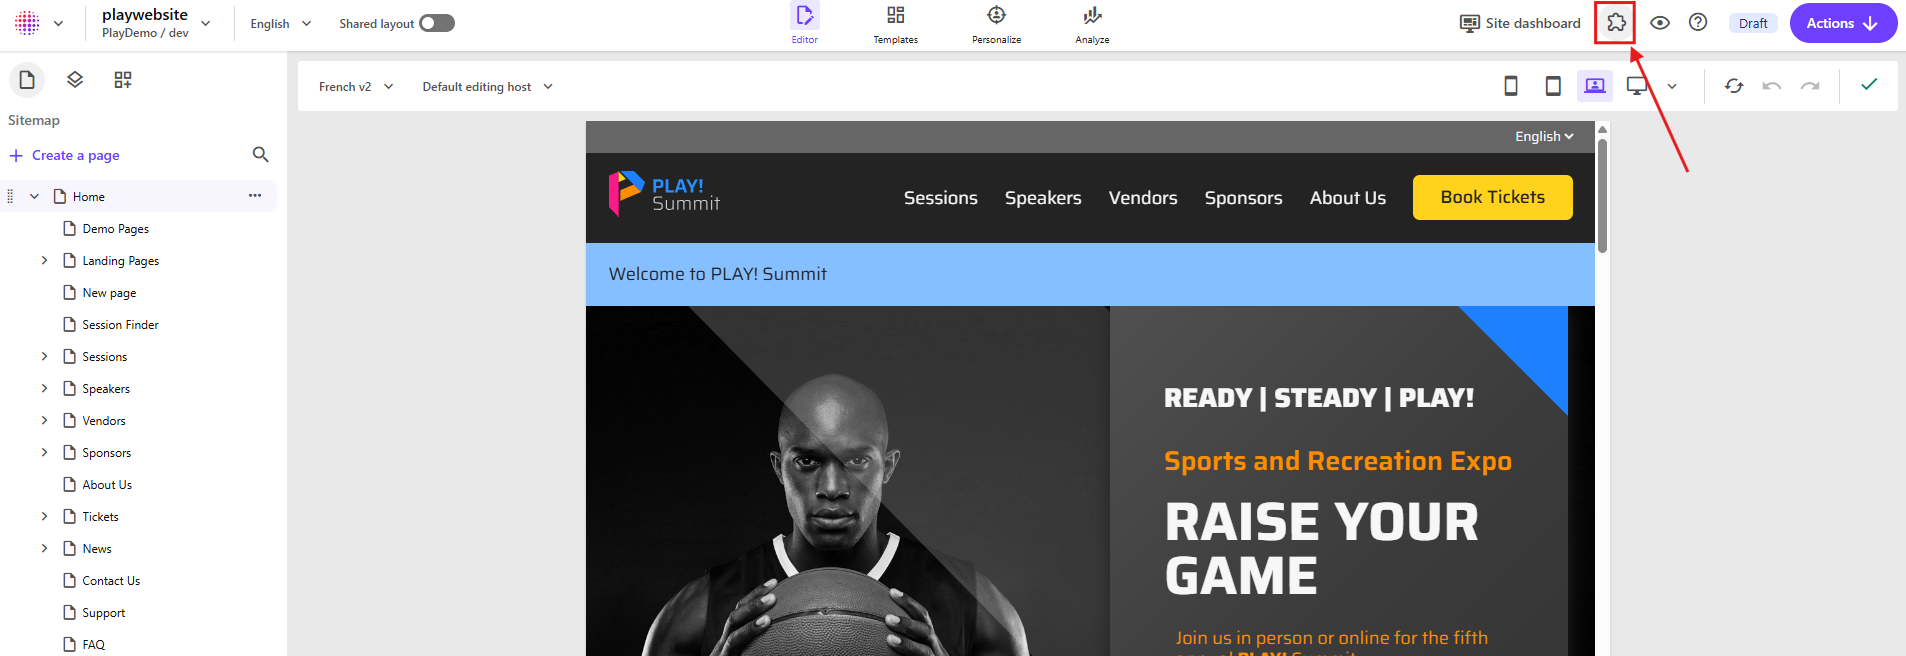
Task: Click the undo arrow icon
Action: (x=1772, y=86)
